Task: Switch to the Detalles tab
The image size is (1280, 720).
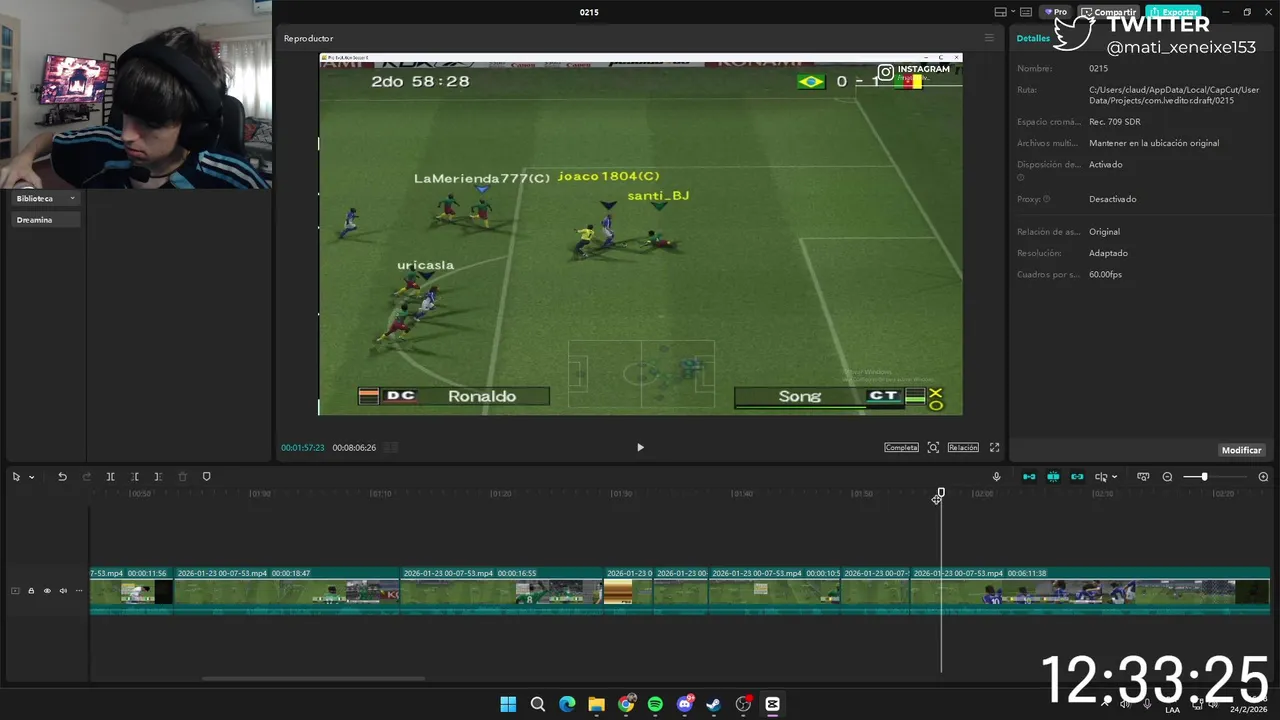Action: [x=1033, y=38]
